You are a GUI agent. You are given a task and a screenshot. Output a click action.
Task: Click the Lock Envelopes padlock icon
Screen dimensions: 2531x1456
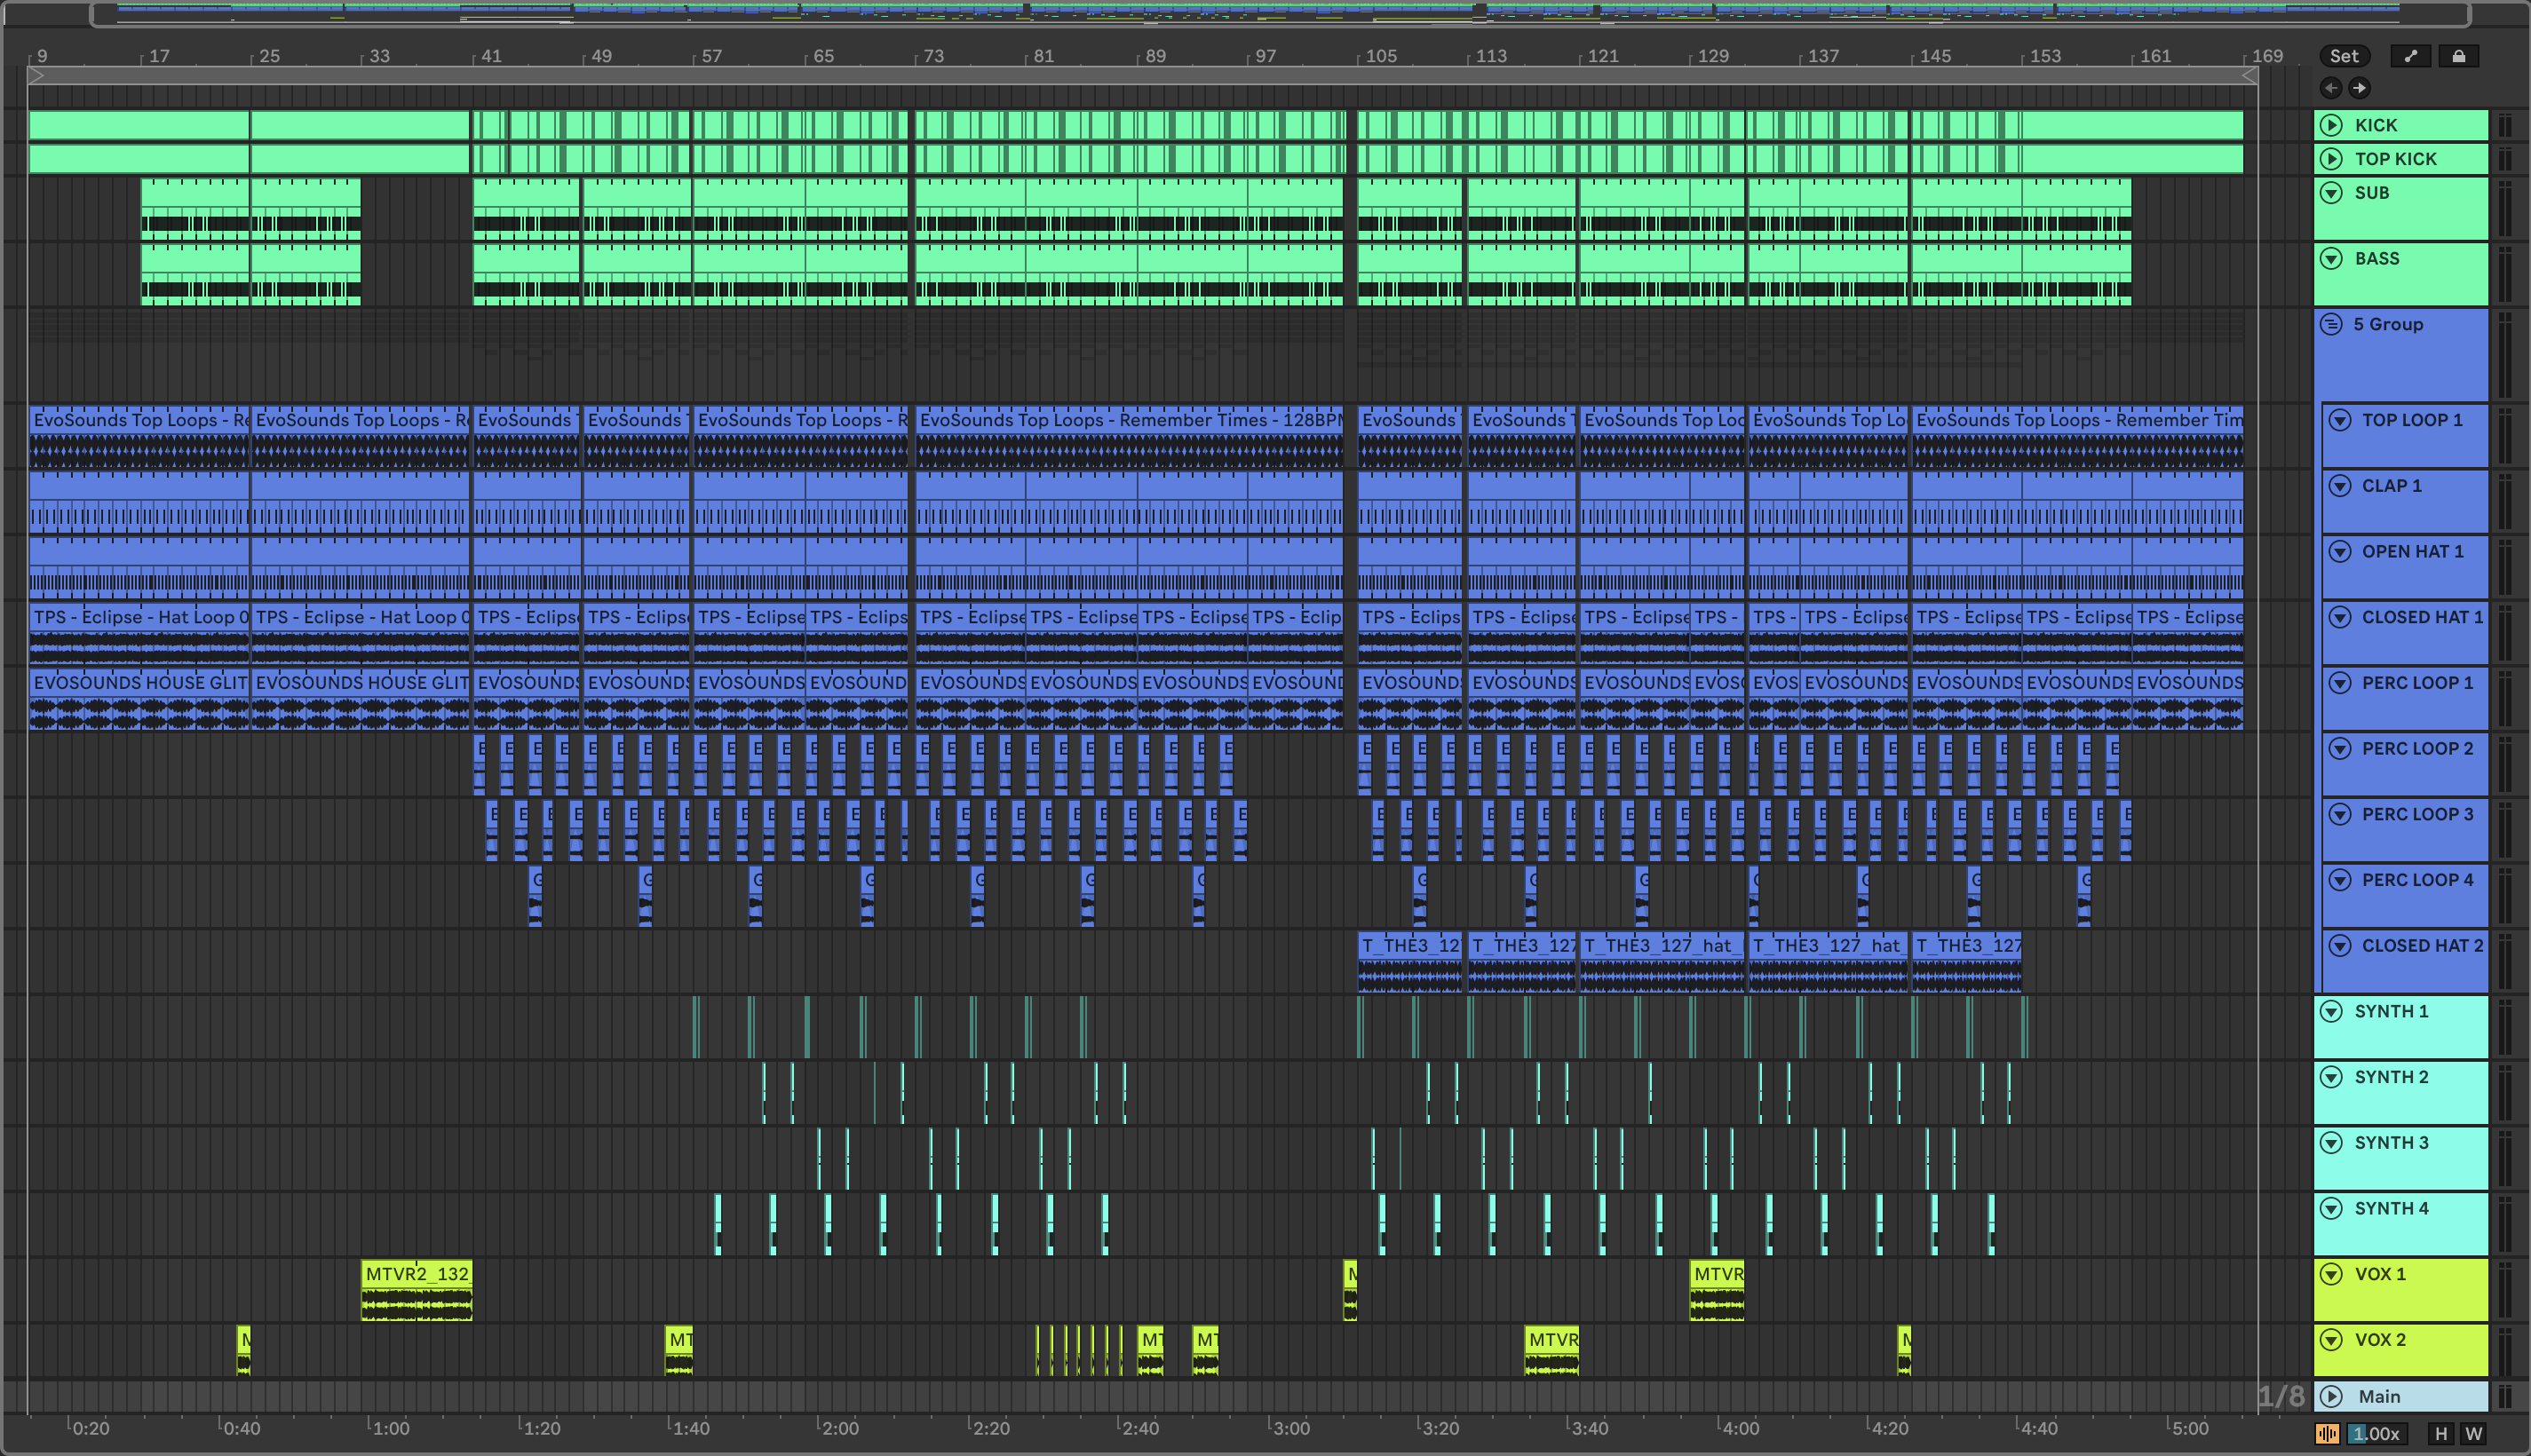(x=2458, y=56)
